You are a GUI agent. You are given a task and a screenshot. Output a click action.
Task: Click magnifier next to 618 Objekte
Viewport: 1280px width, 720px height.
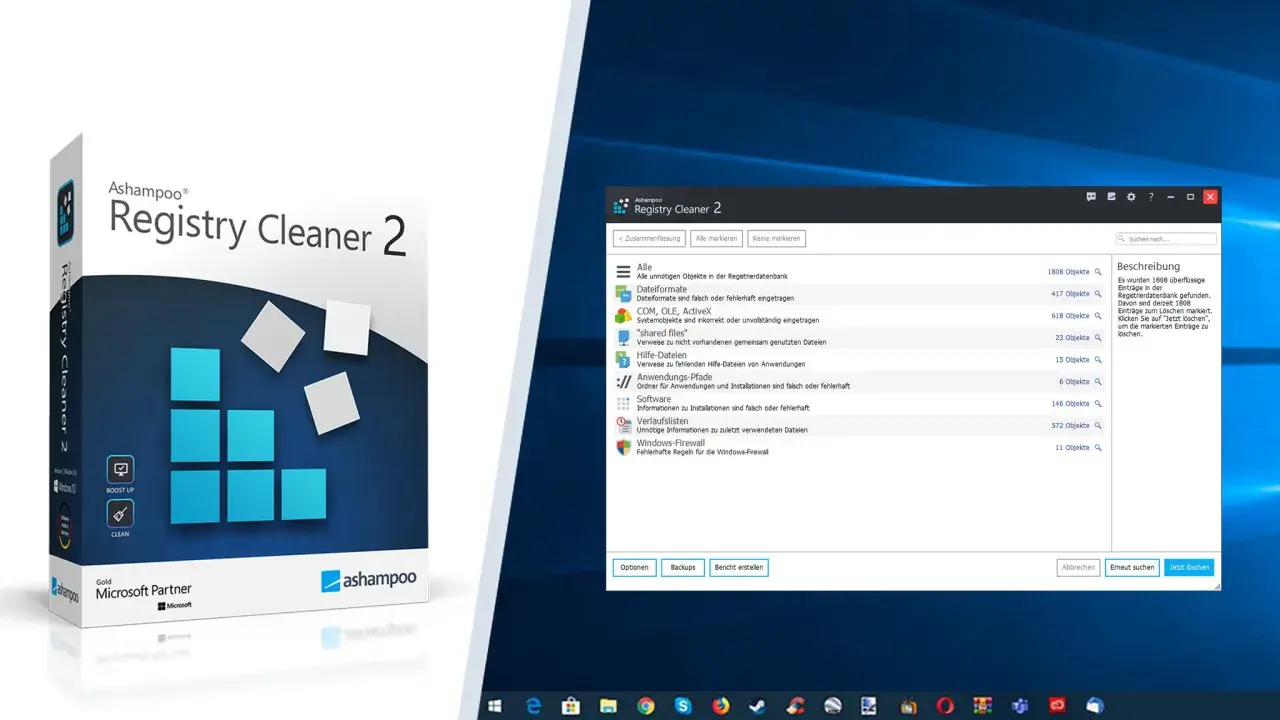point(1098,316)
